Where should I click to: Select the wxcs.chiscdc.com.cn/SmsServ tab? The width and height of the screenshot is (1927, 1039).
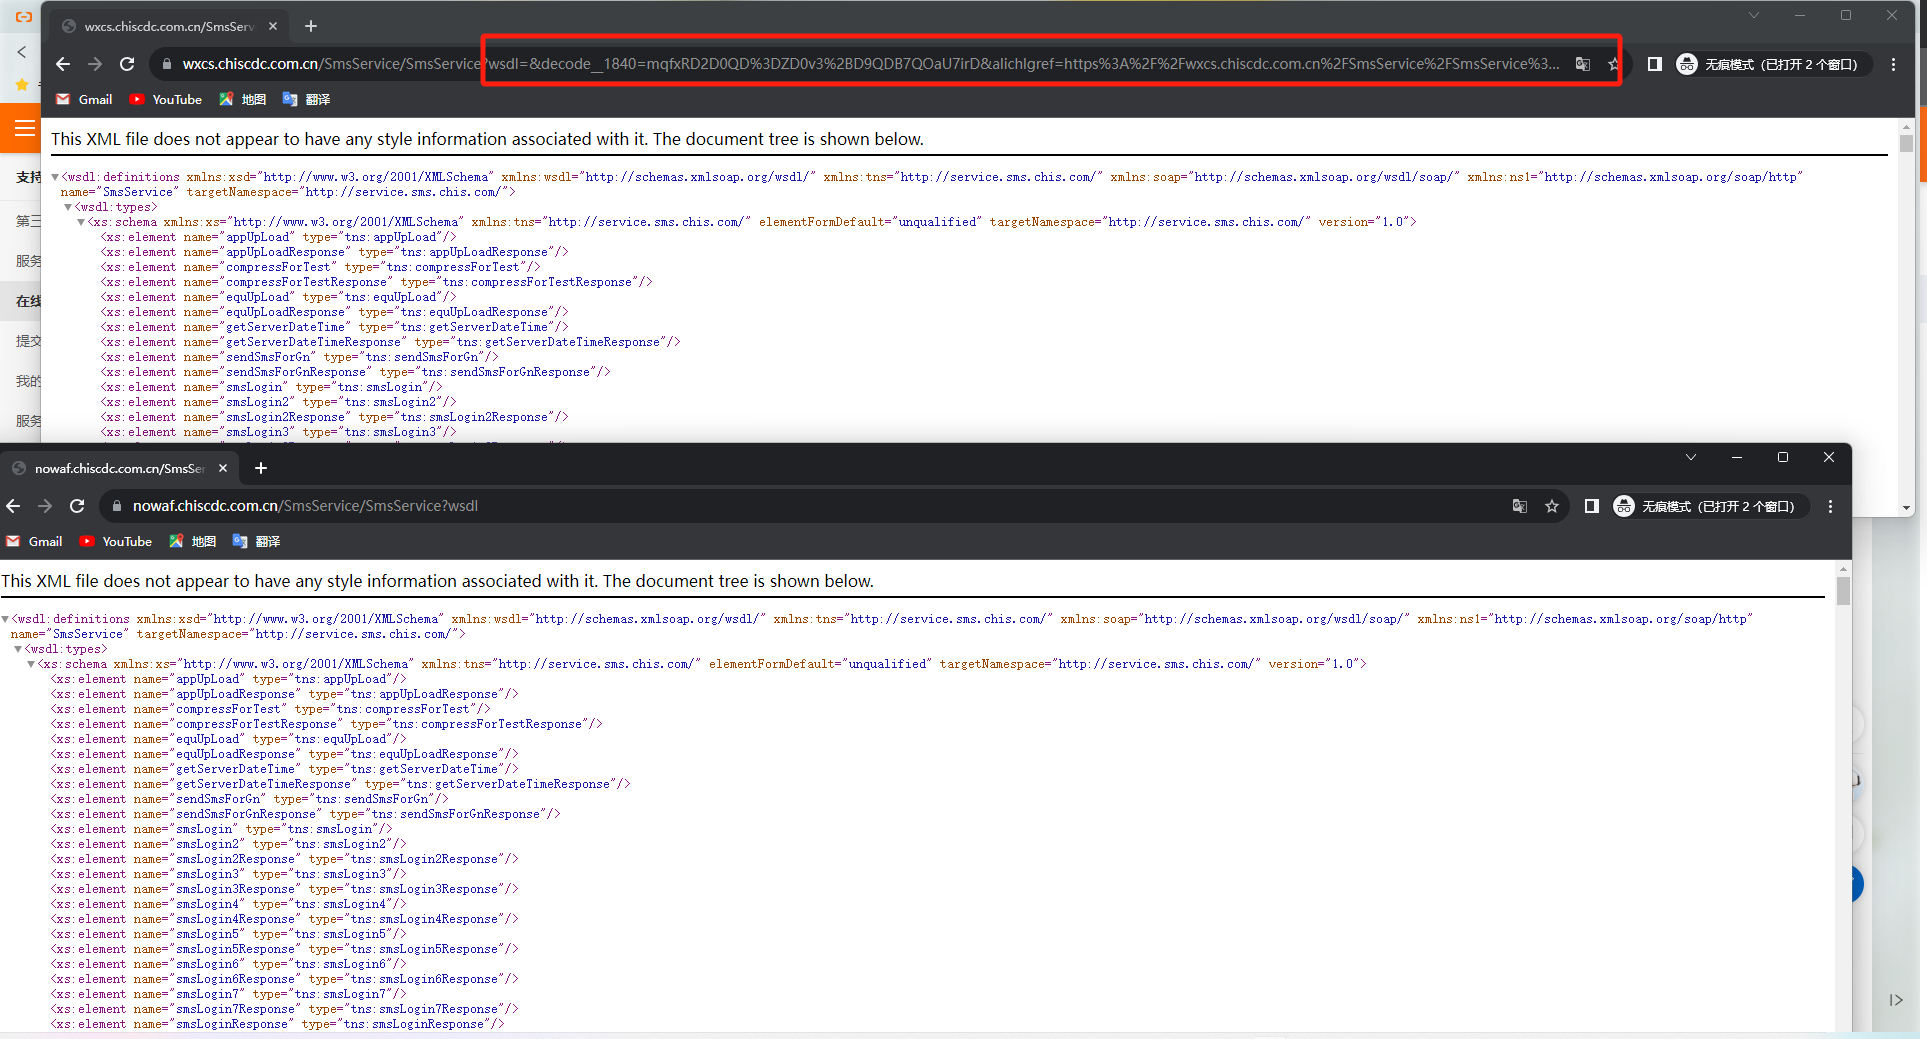tap(168, 26)
